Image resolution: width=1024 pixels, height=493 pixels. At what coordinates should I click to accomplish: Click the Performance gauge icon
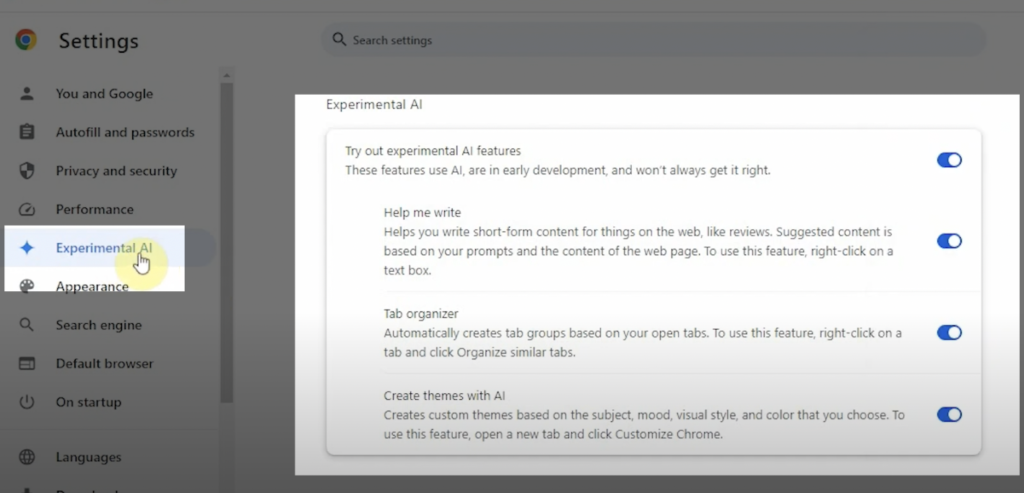point(27,210)
